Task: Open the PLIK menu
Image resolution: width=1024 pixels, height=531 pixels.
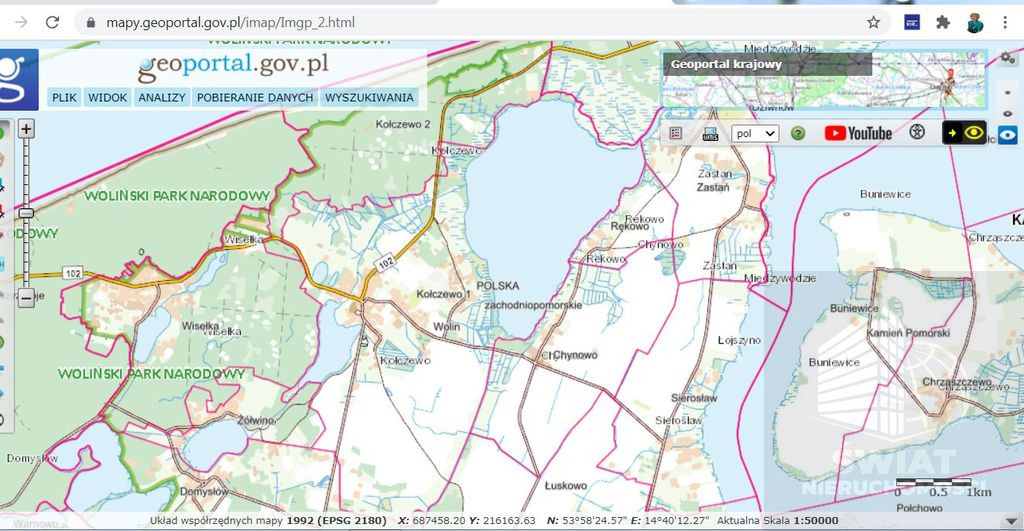Action: [64, 97]
